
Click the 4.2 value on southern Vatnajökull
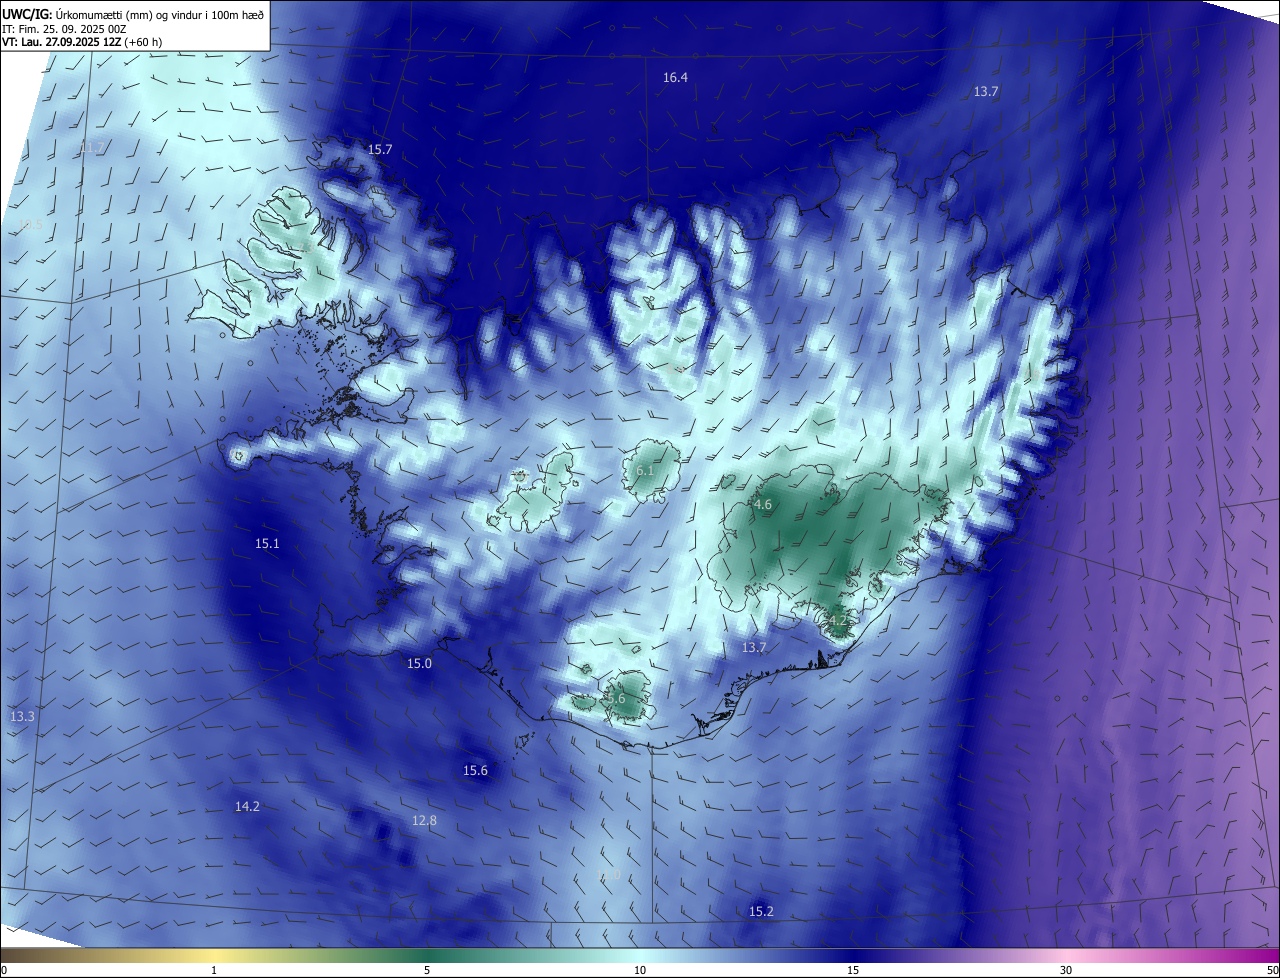(838, 620)
